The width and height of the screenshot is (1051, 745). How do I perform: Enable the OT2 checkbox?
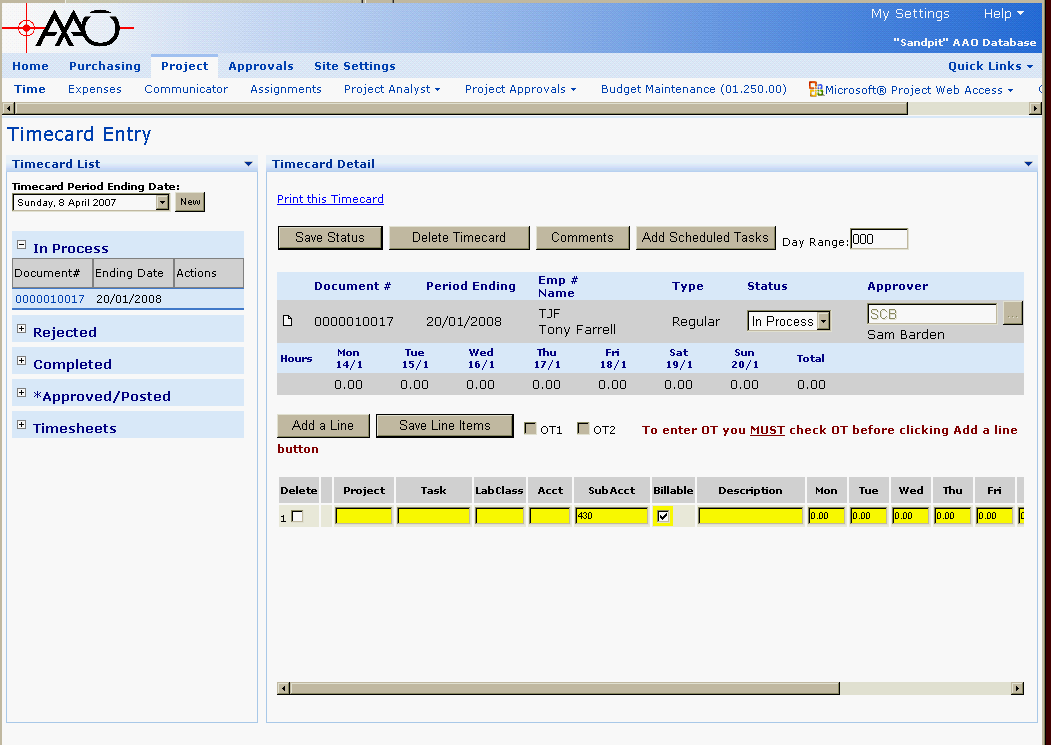pyautogui.click(x=583, y=429)
